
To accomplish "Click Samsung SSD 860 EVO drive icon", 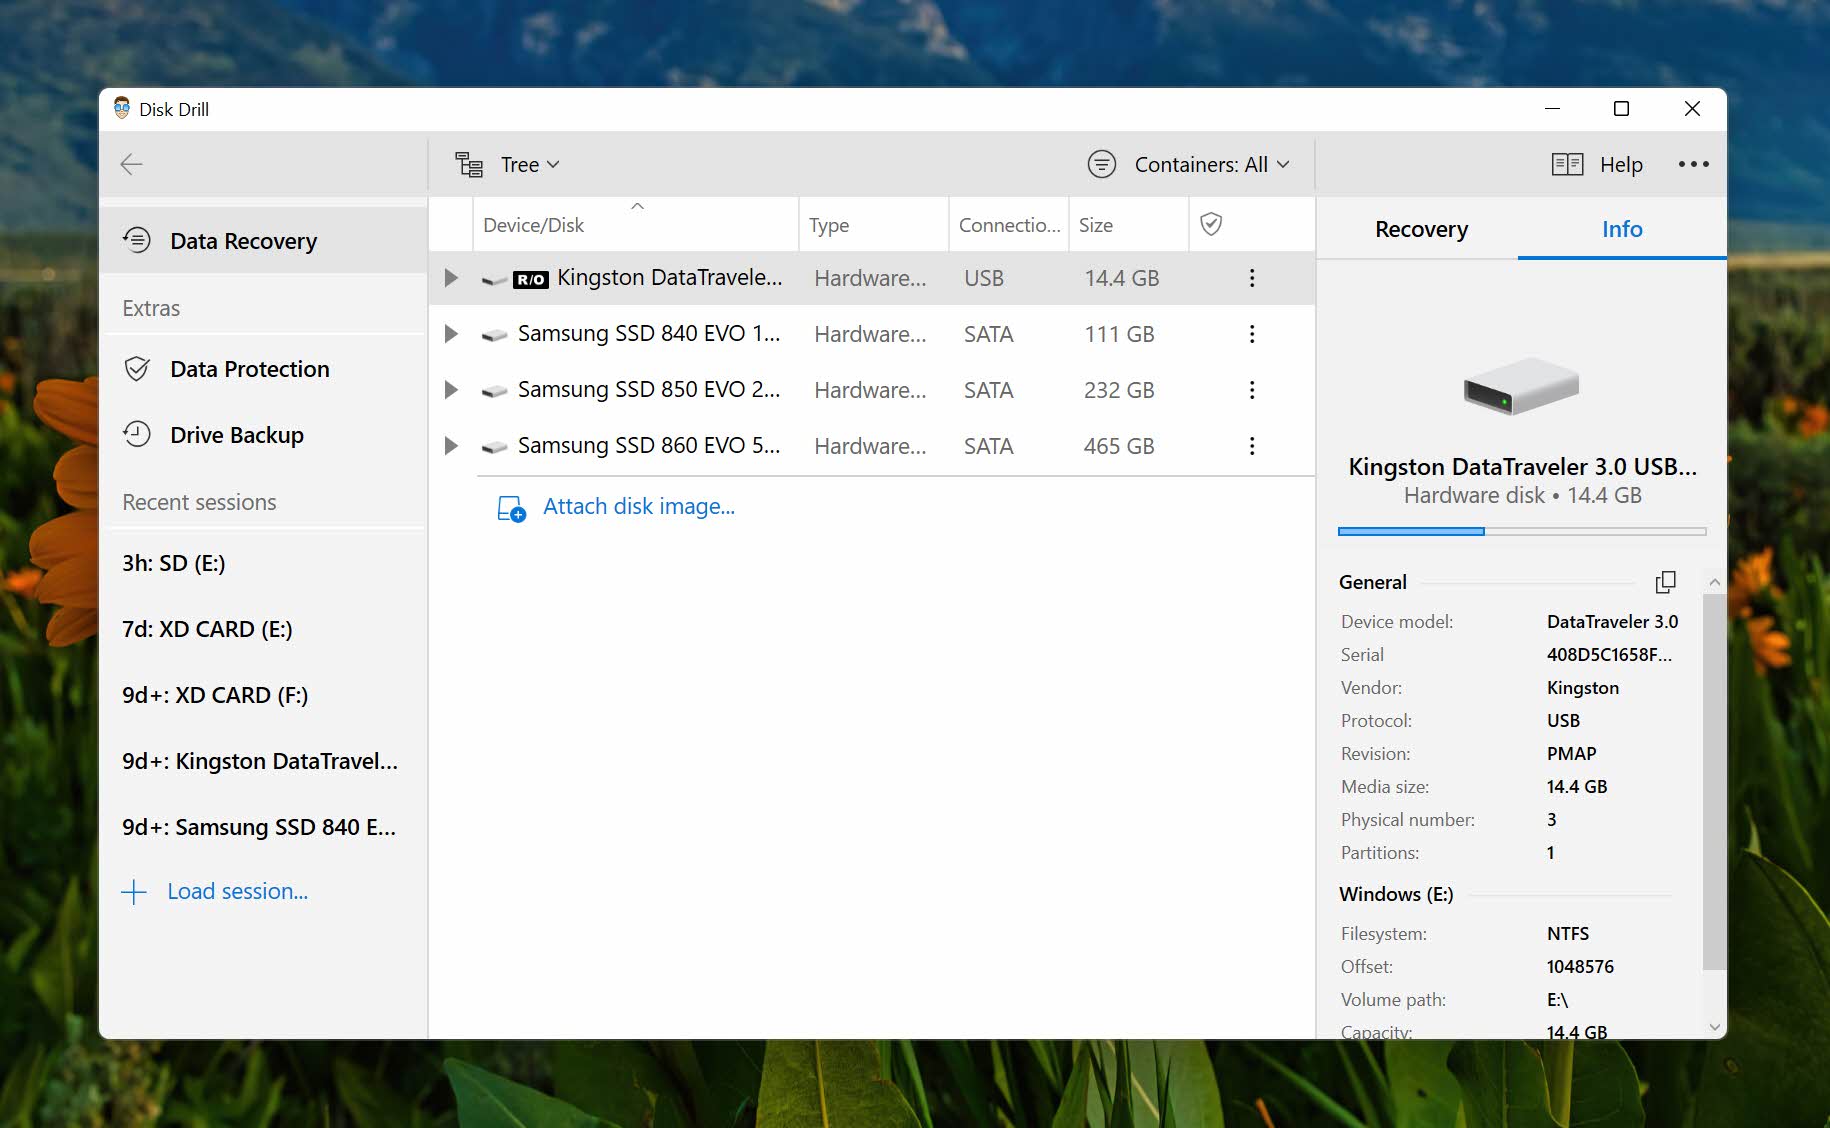I will pos(494,447).
